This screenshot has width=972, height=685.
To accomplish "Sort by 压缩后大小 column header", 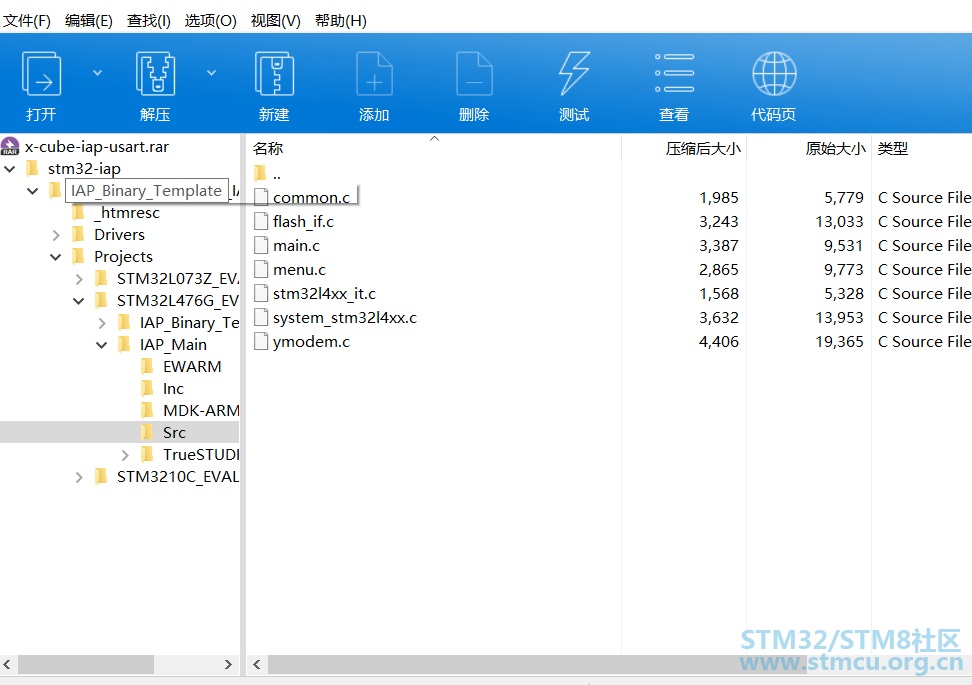I will click(x=703, y=149).
